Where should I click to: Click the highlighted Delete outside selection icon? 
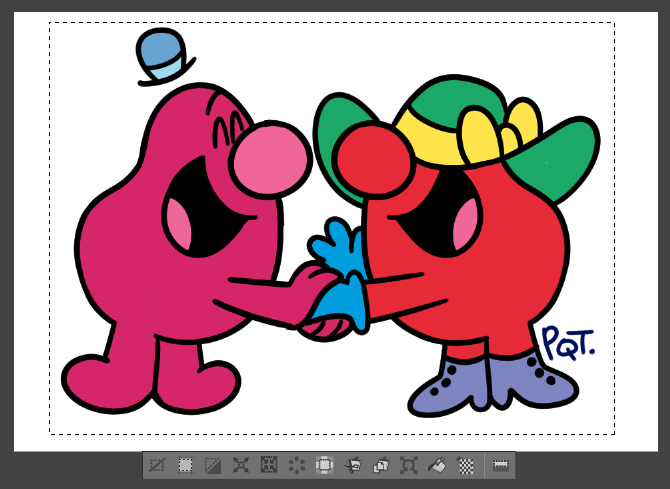[x=325, y=465]
